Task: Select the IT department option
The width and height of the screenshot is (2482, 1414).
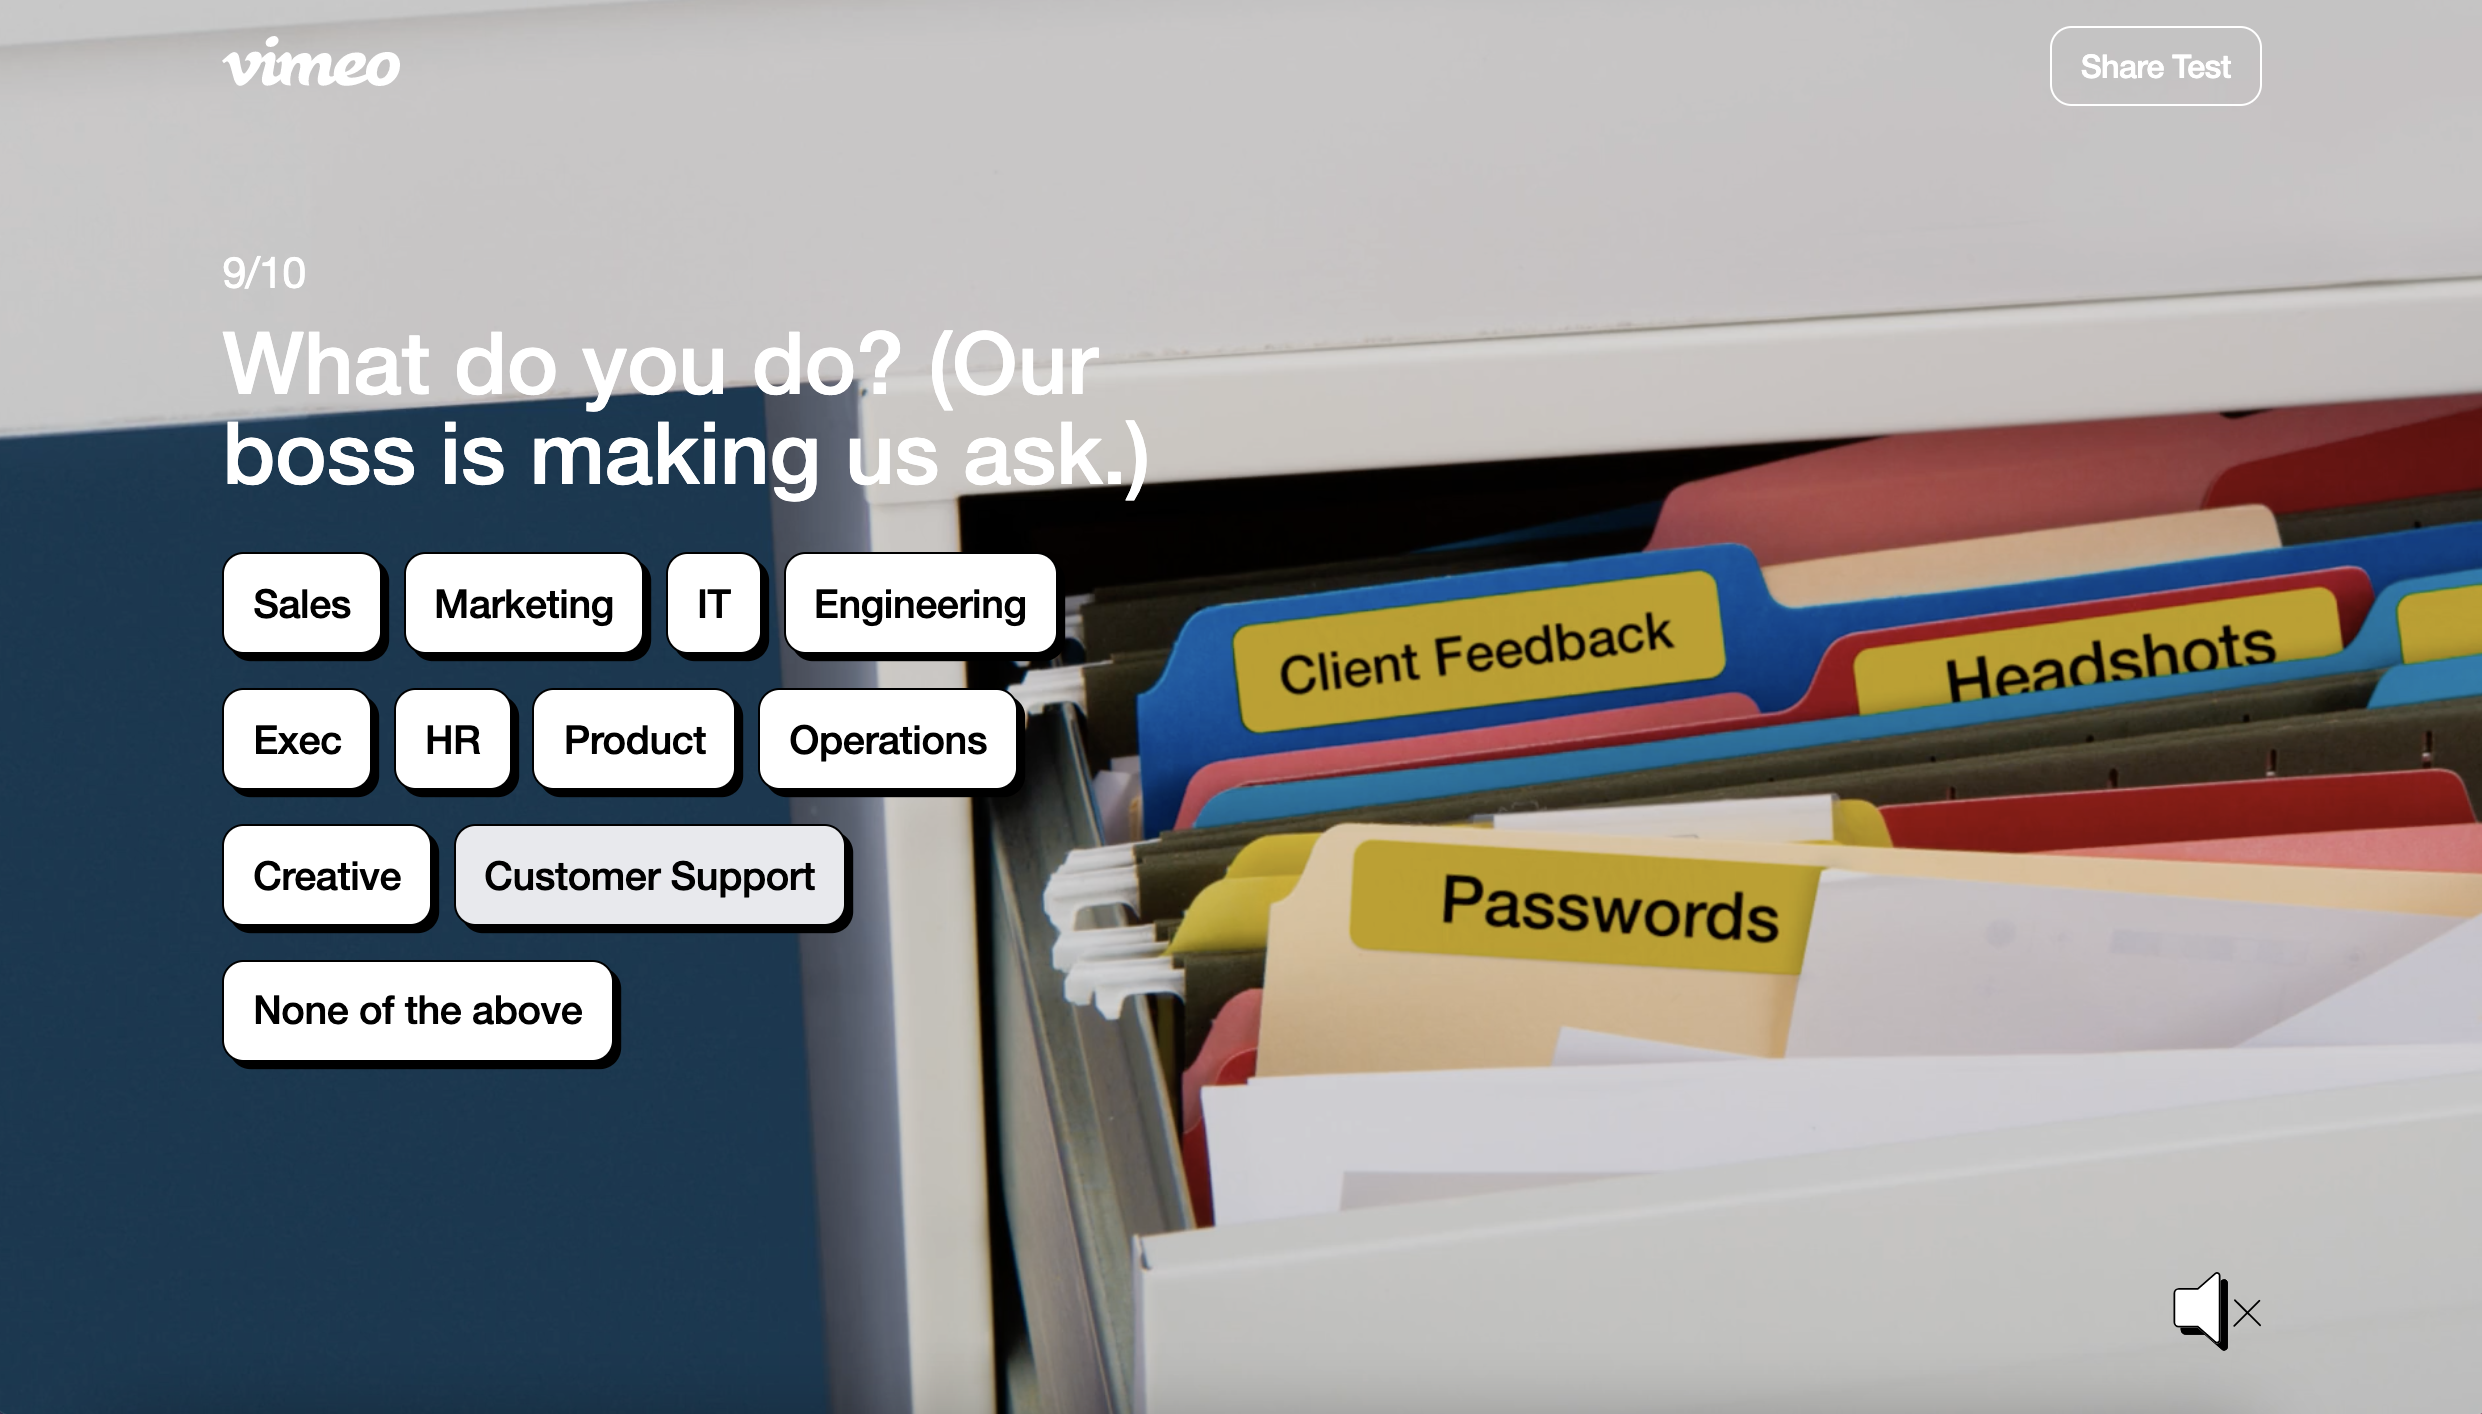Action: click(x=713, y=604)
